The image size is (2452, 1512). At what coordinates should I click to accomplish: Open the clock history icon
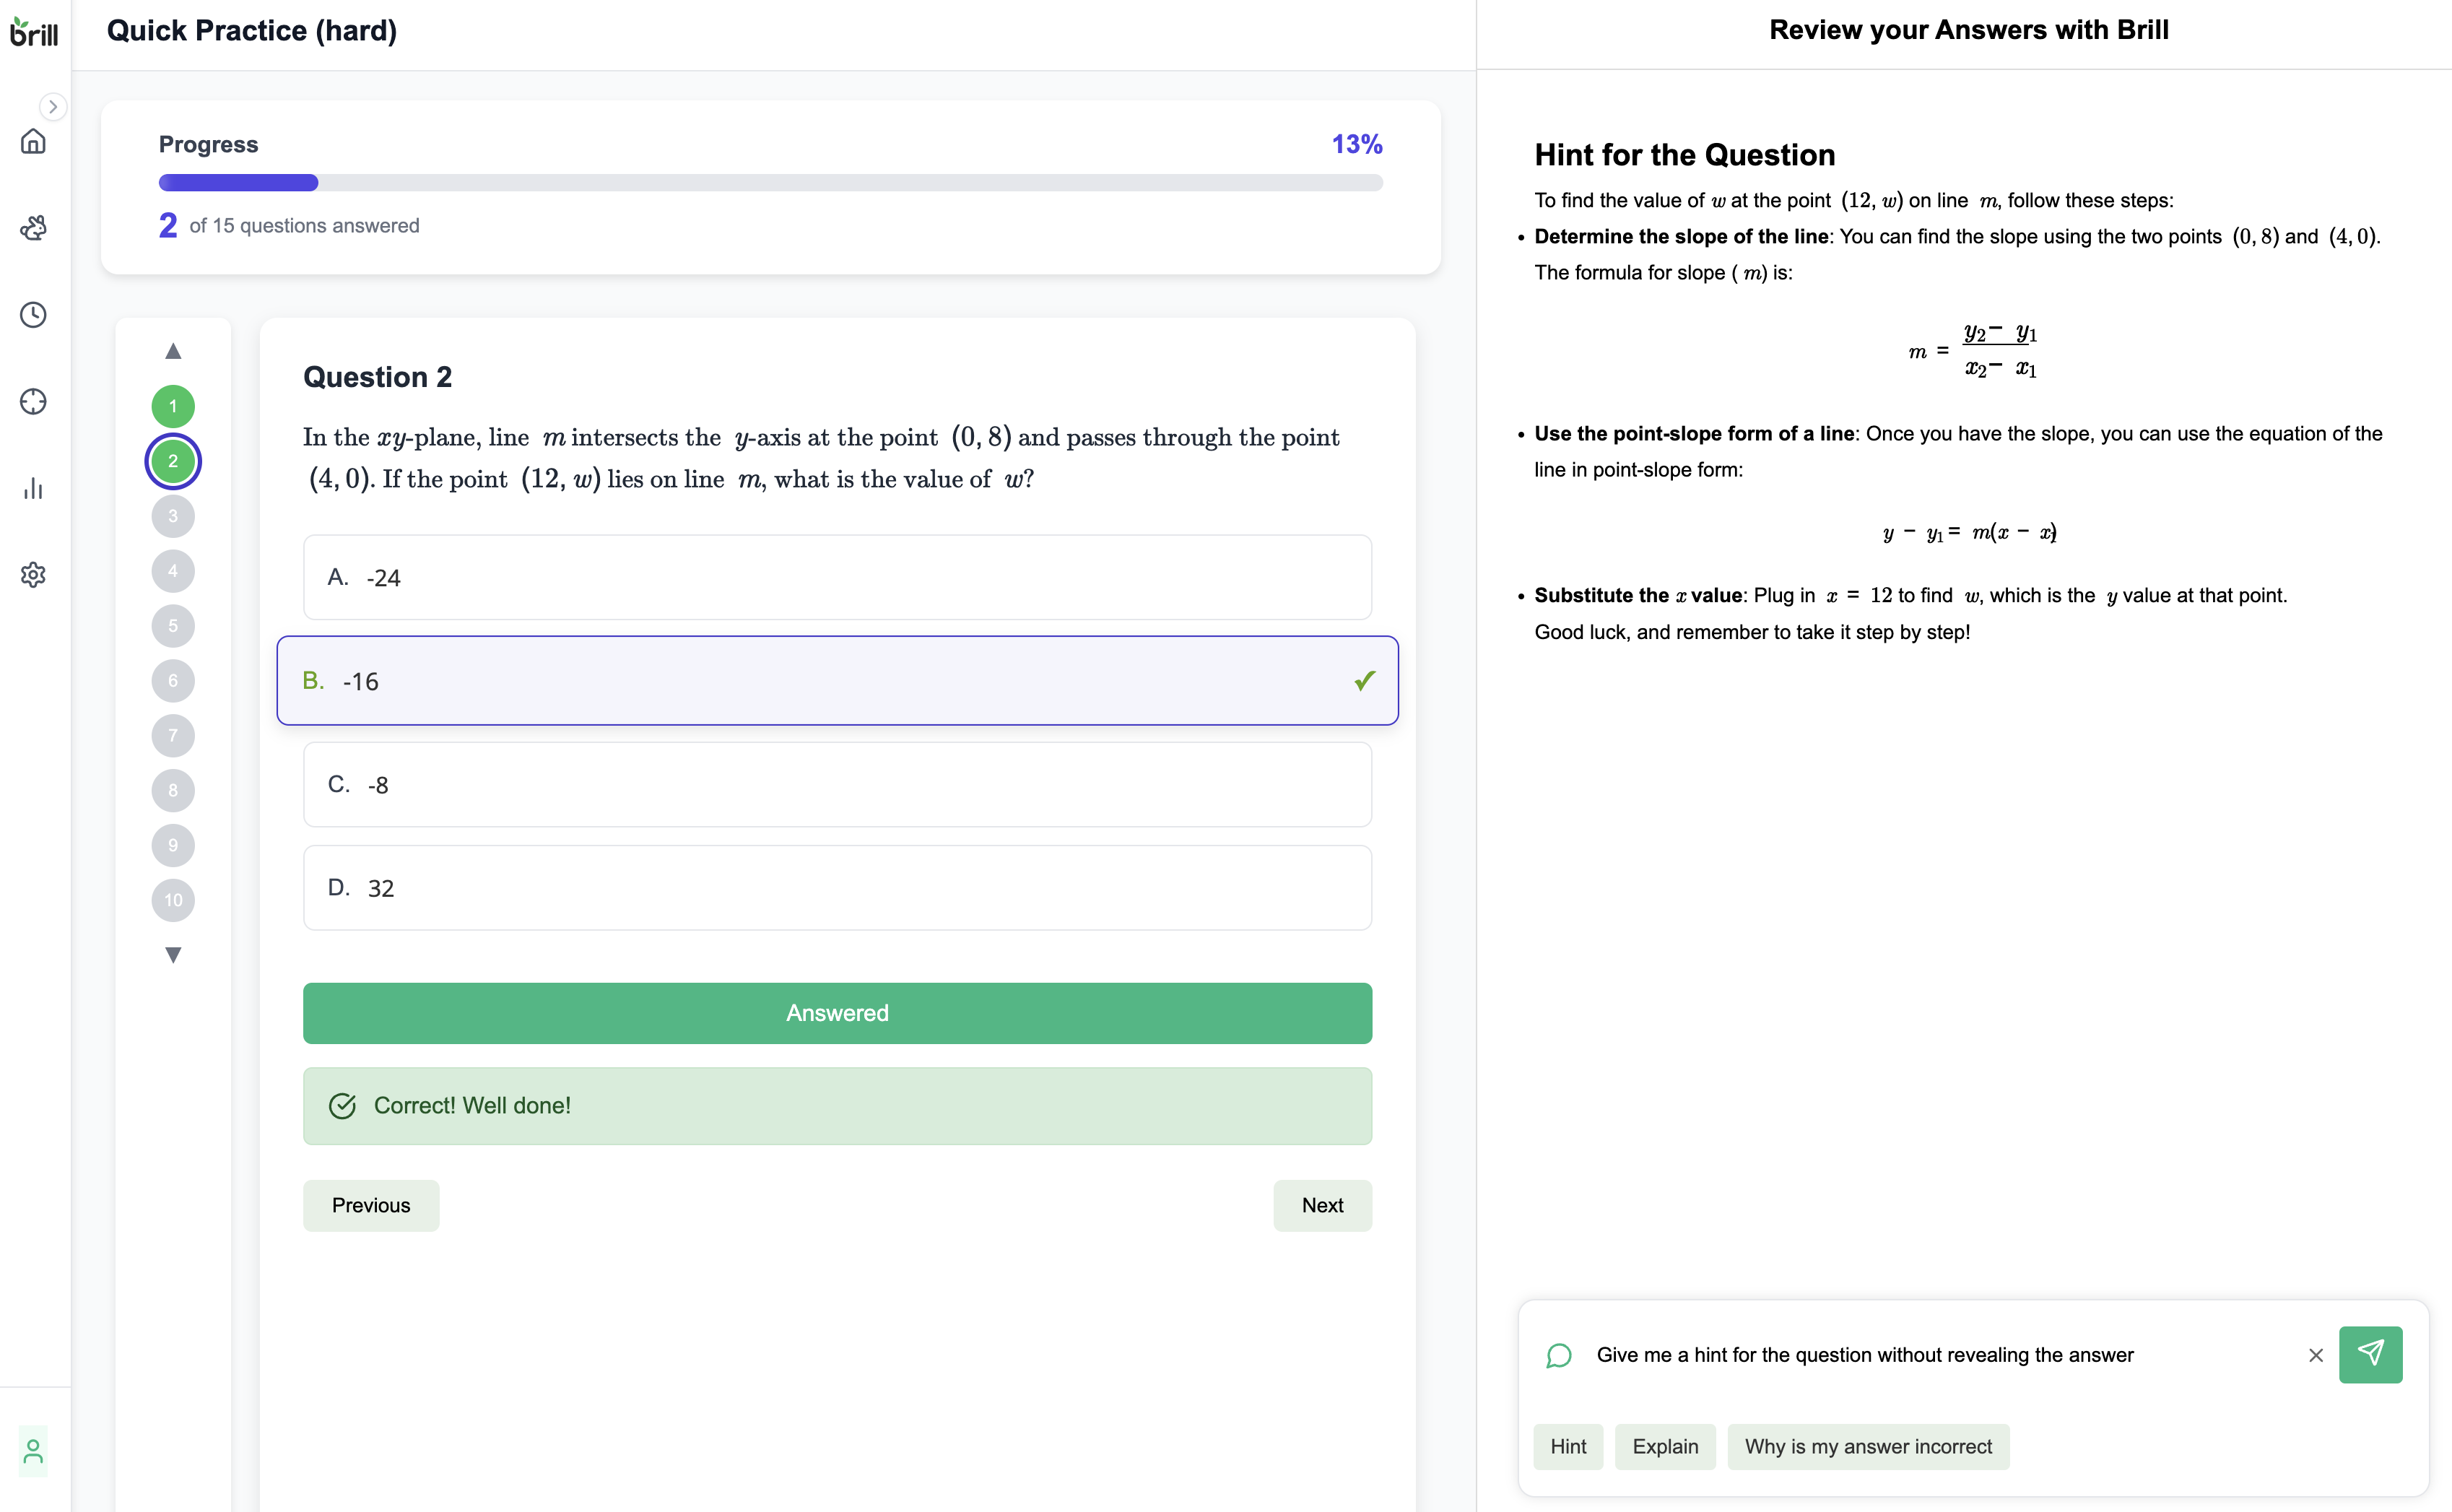pos(33,315)
